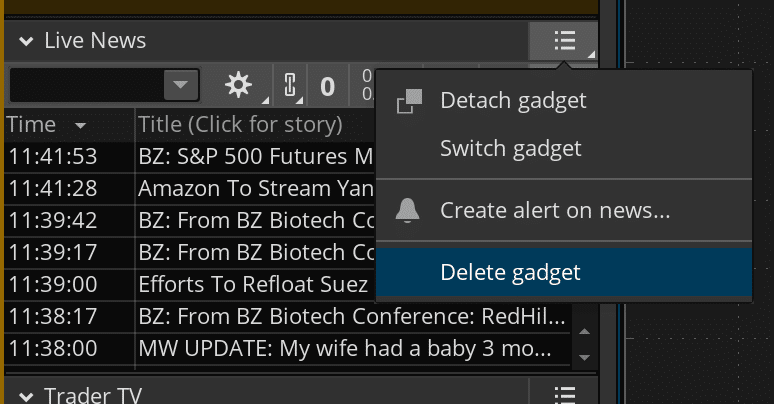Select Switch gadget from the menu

point(510,149)
